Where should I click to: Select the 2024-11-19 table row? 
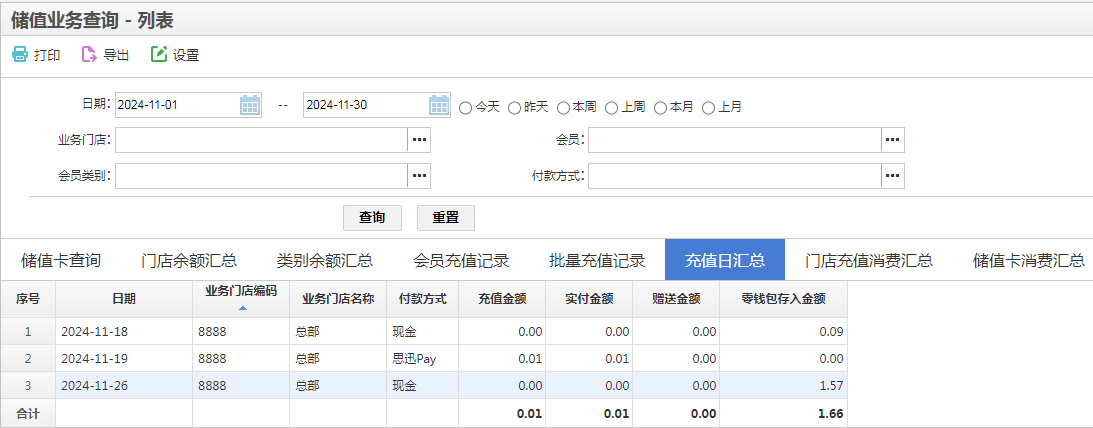pos(424,358)
